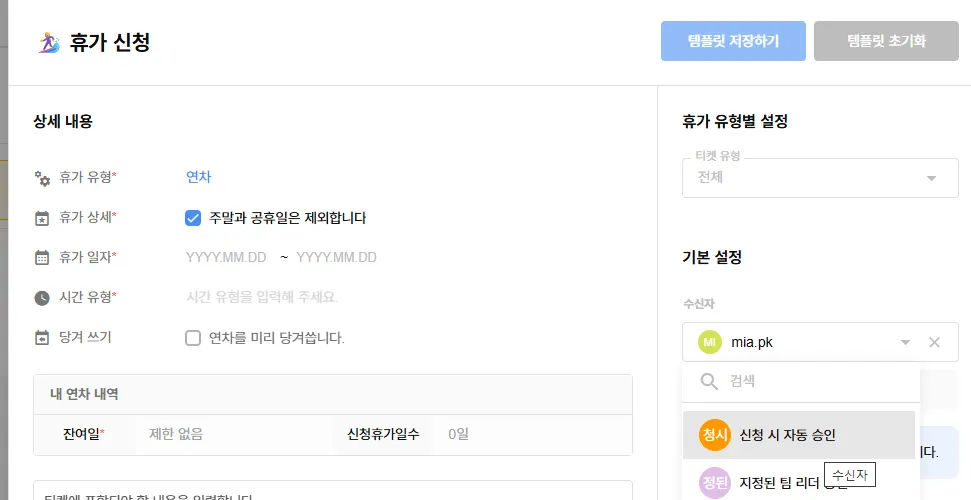971x500 pixels.
Task: Click the 시간 유형을 입력해 주세요 field
Action: point(262,297)
